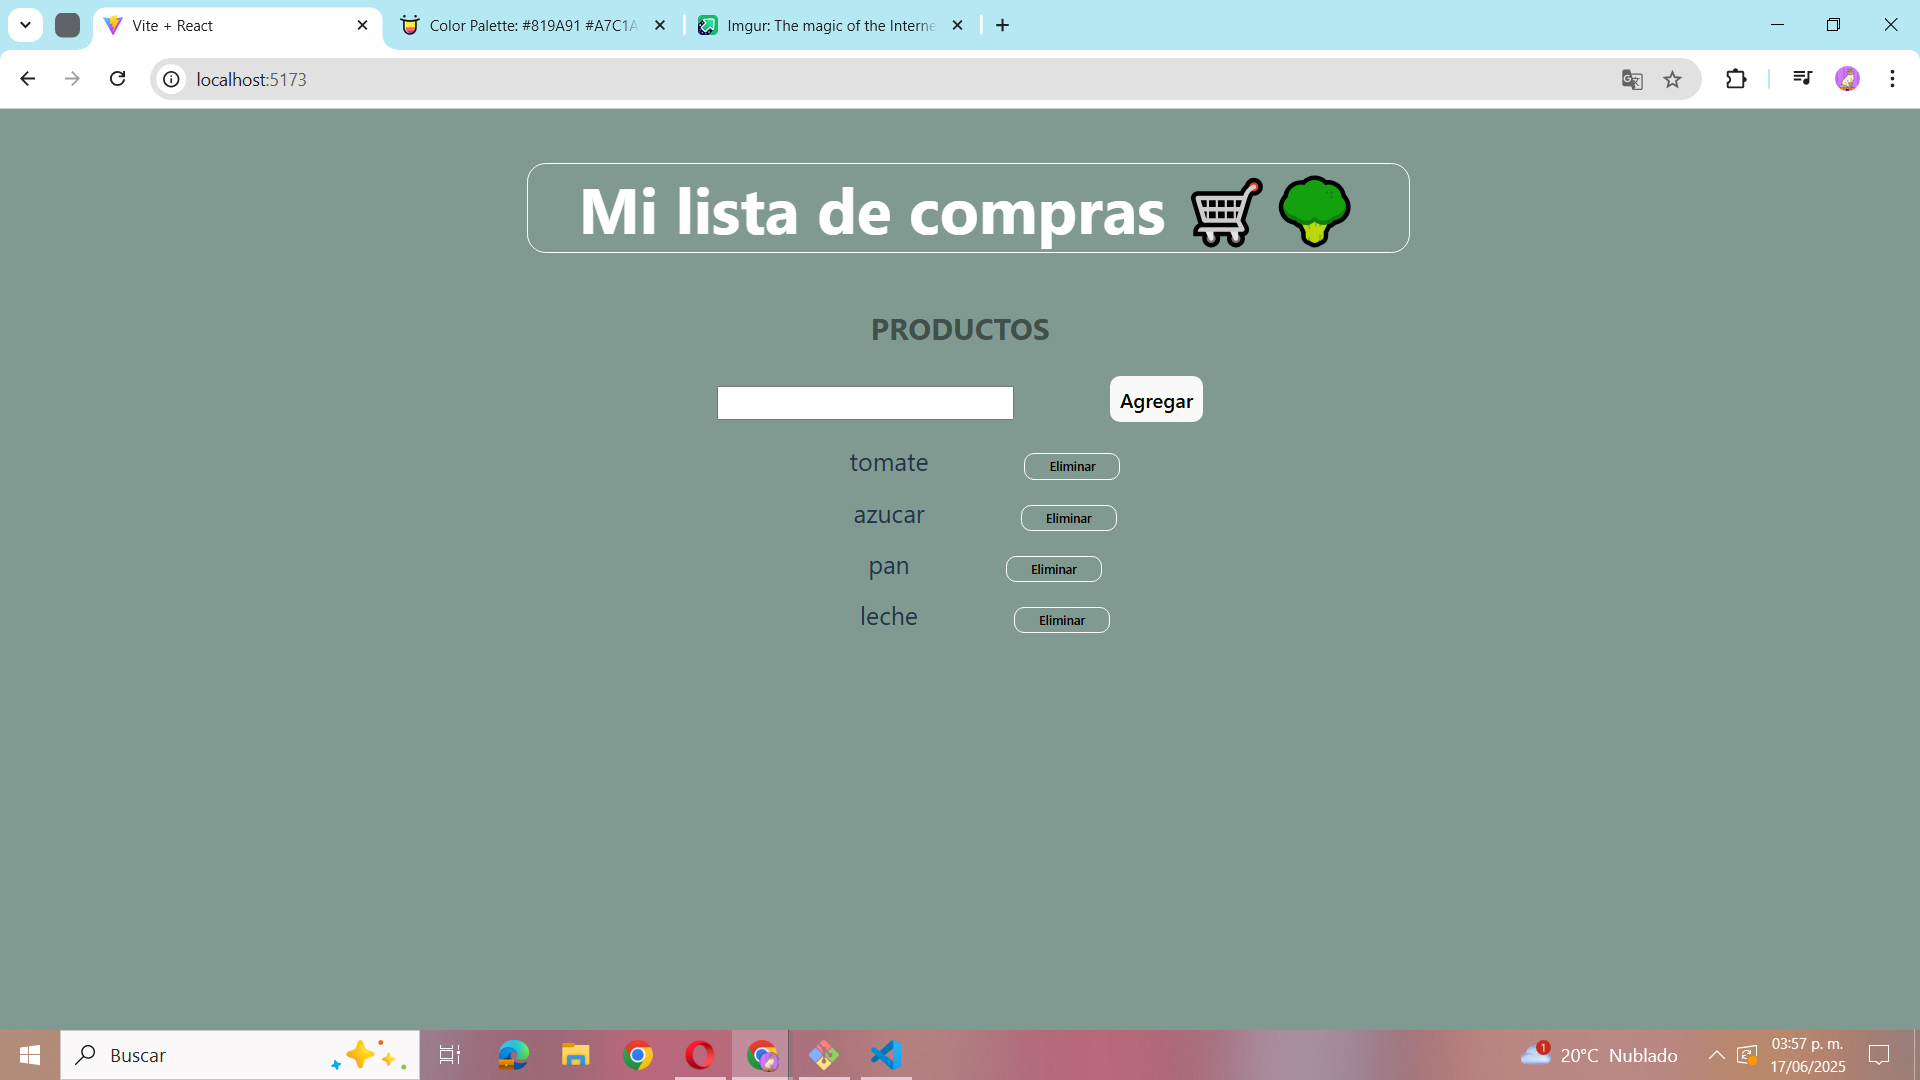This screenshot has height=1080, width=1920.
Task: Open File Explorer from taskbar
Action: point(575,1055)
